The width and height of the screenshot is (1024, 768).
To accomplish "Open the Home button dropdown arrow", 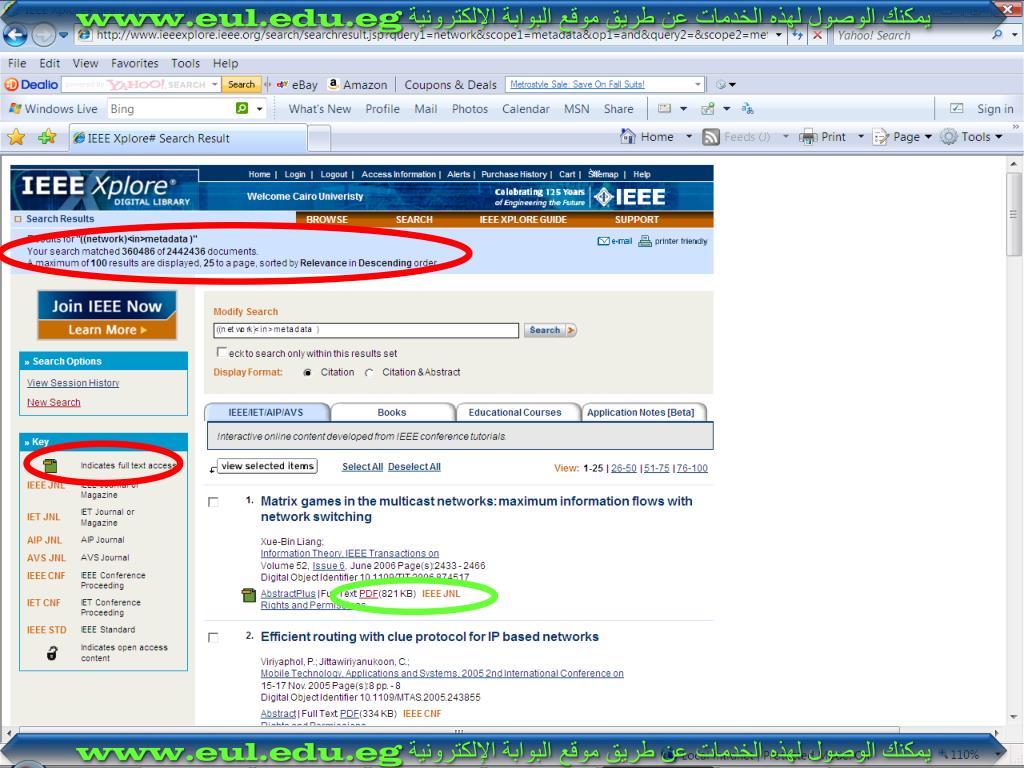I will click(688, 136).
